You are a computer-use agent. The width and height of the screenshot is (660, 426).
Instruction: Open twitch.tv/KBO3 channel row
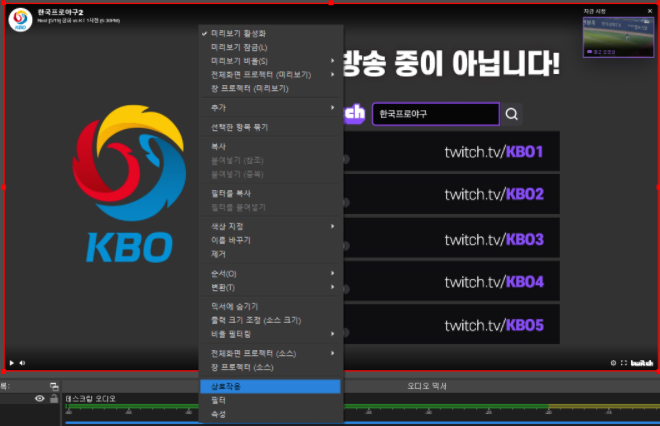point(452,238)
